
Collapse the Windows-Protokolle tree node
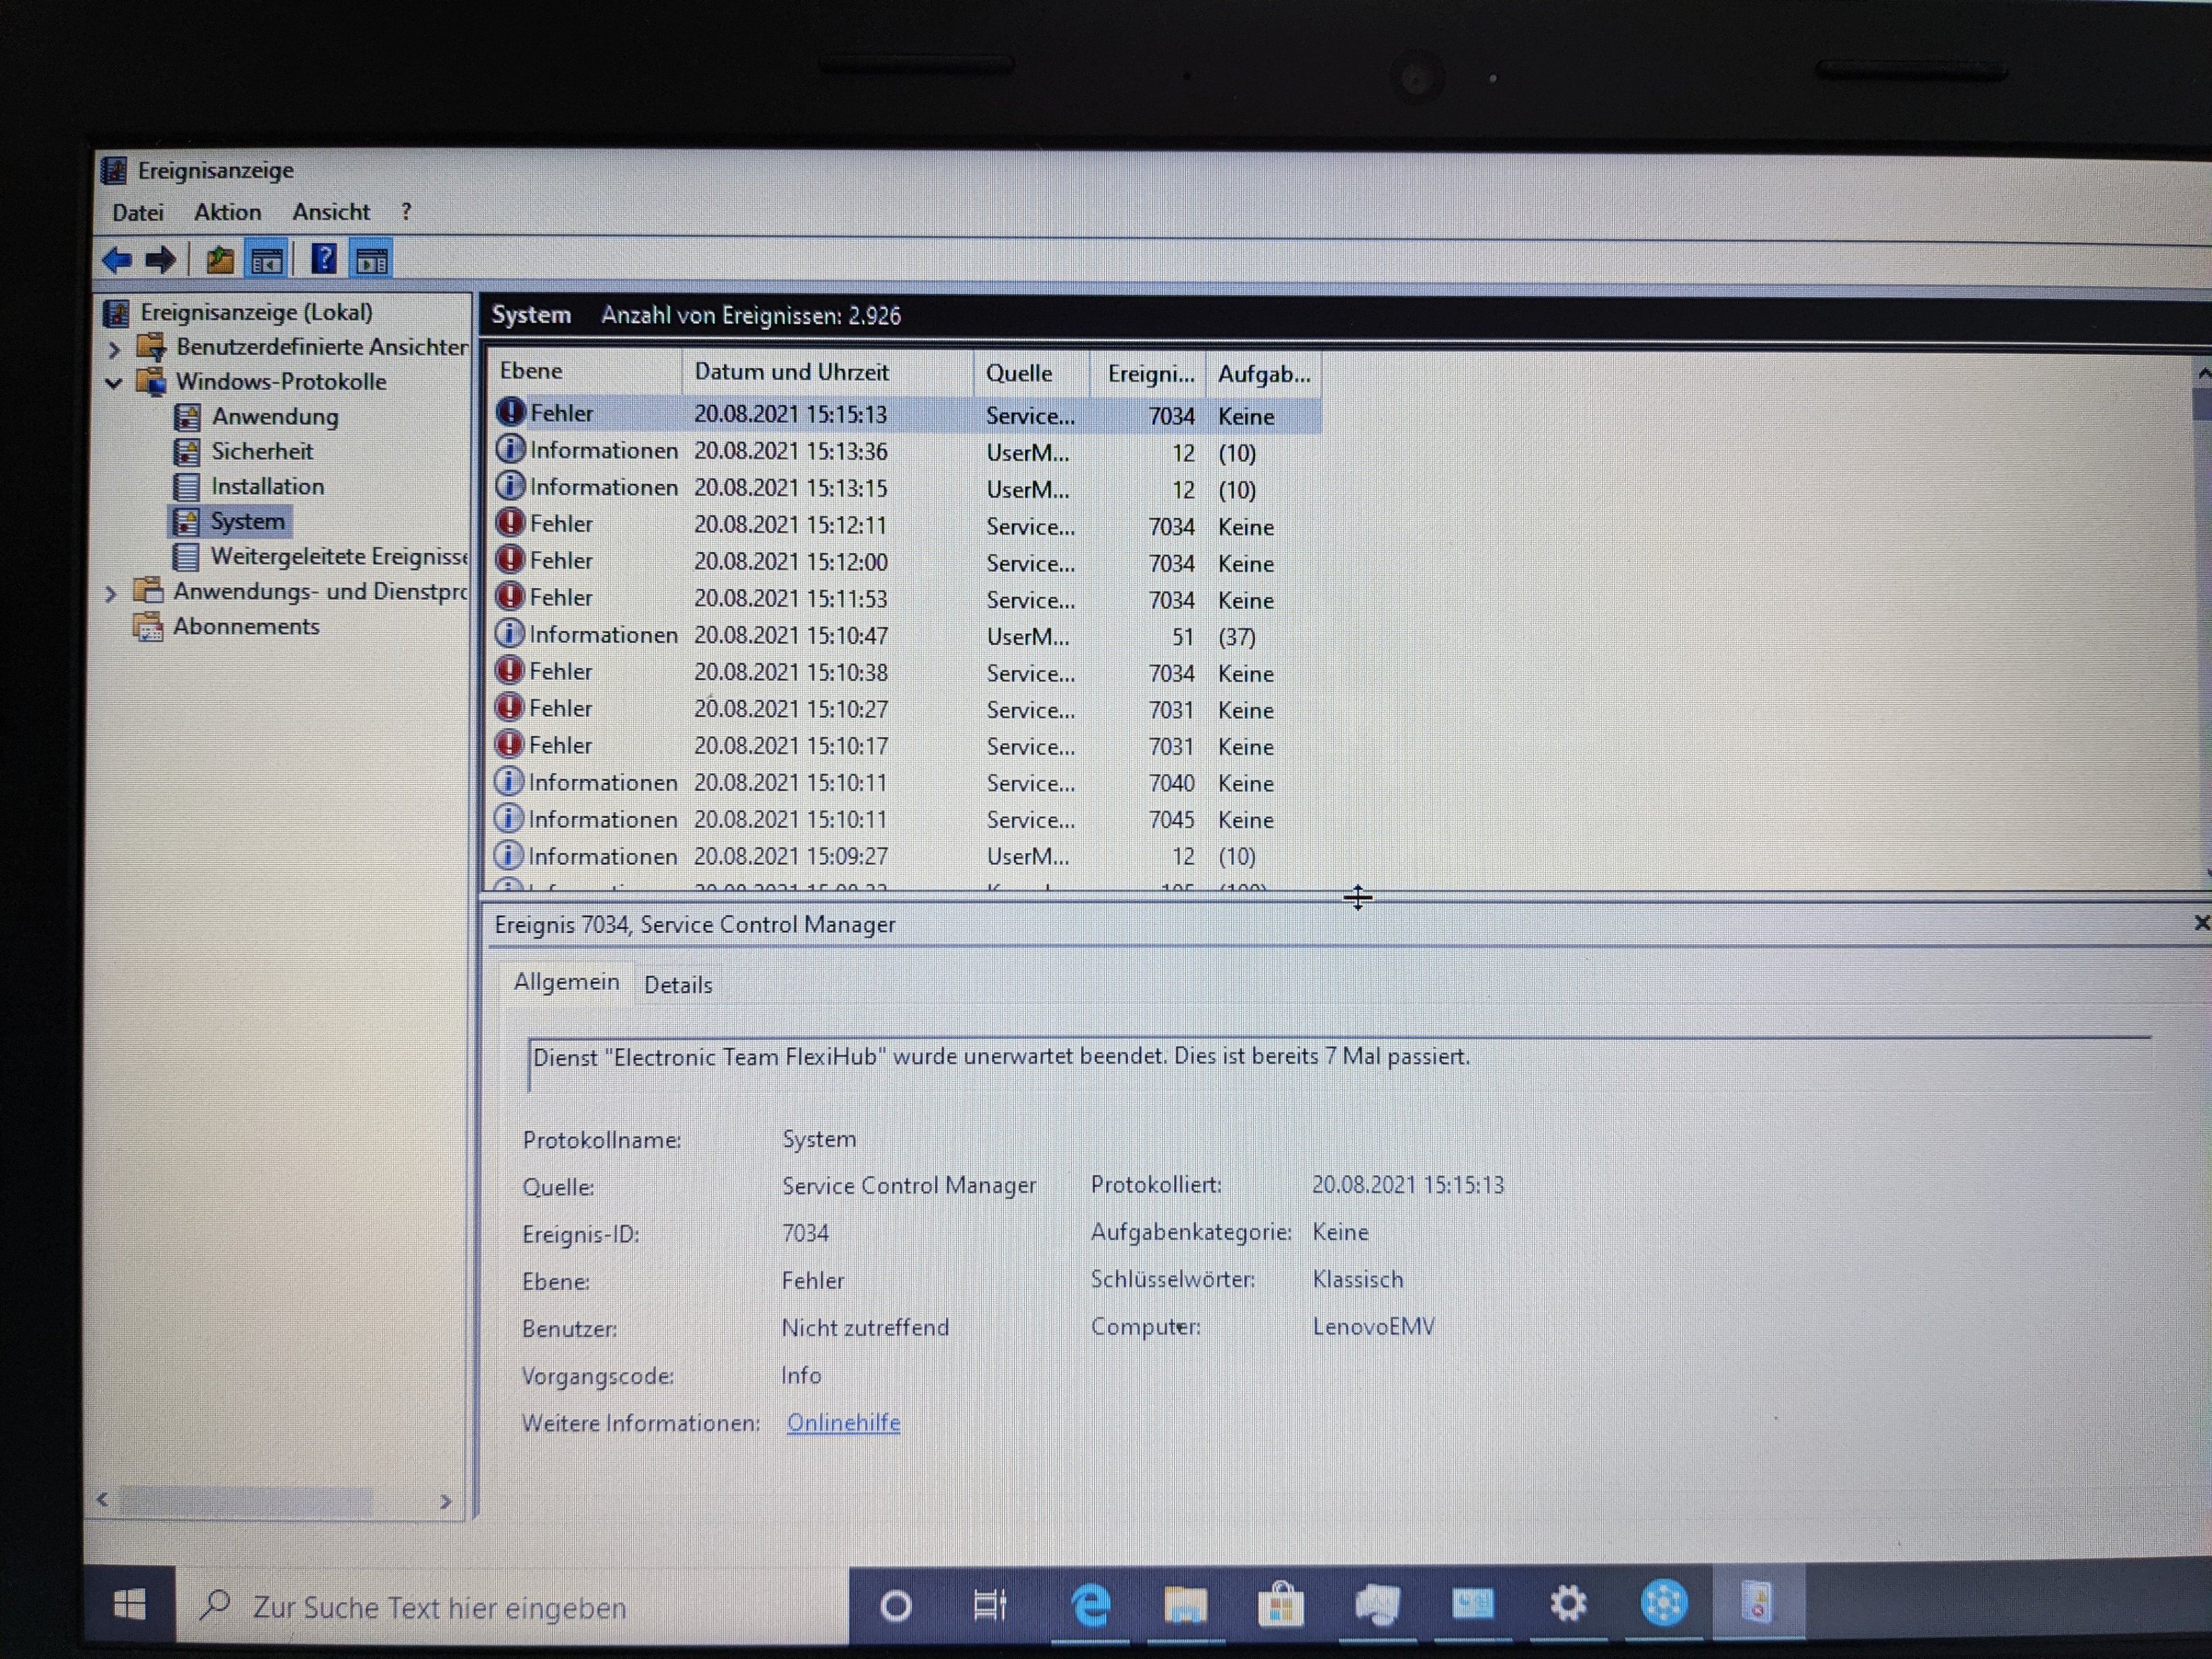tap(114, 383)
